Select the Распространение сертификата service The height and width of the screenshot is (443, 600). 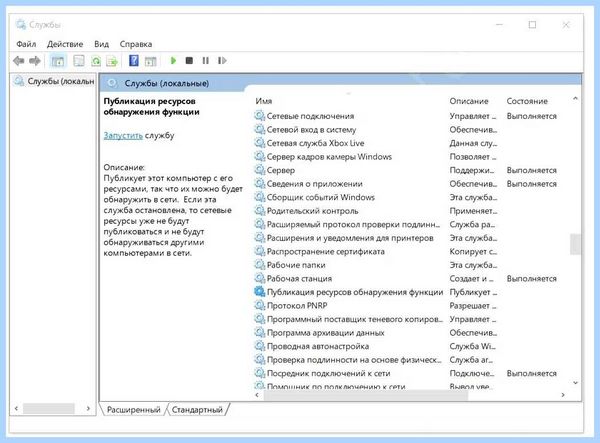click(x=326, y=251)
